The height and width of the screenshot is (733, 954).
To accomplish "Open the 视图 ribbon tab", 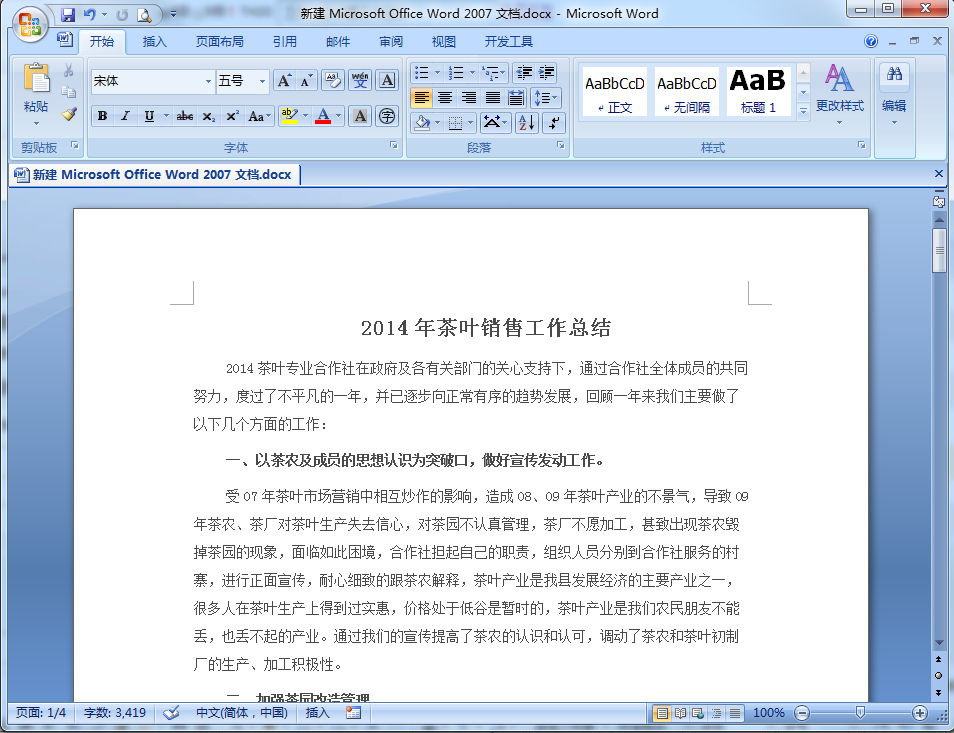I will click(x=444, y=41).
